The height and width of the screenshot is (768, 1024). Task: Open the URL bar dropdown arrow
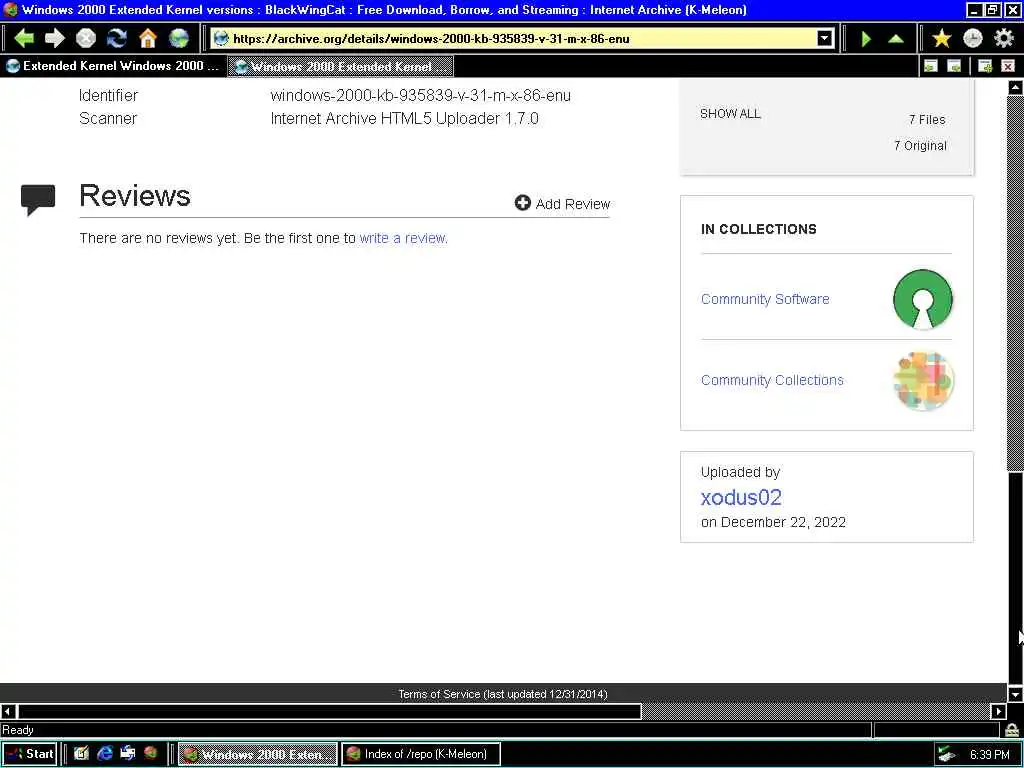pyautogui.click(x=825, y=39)
